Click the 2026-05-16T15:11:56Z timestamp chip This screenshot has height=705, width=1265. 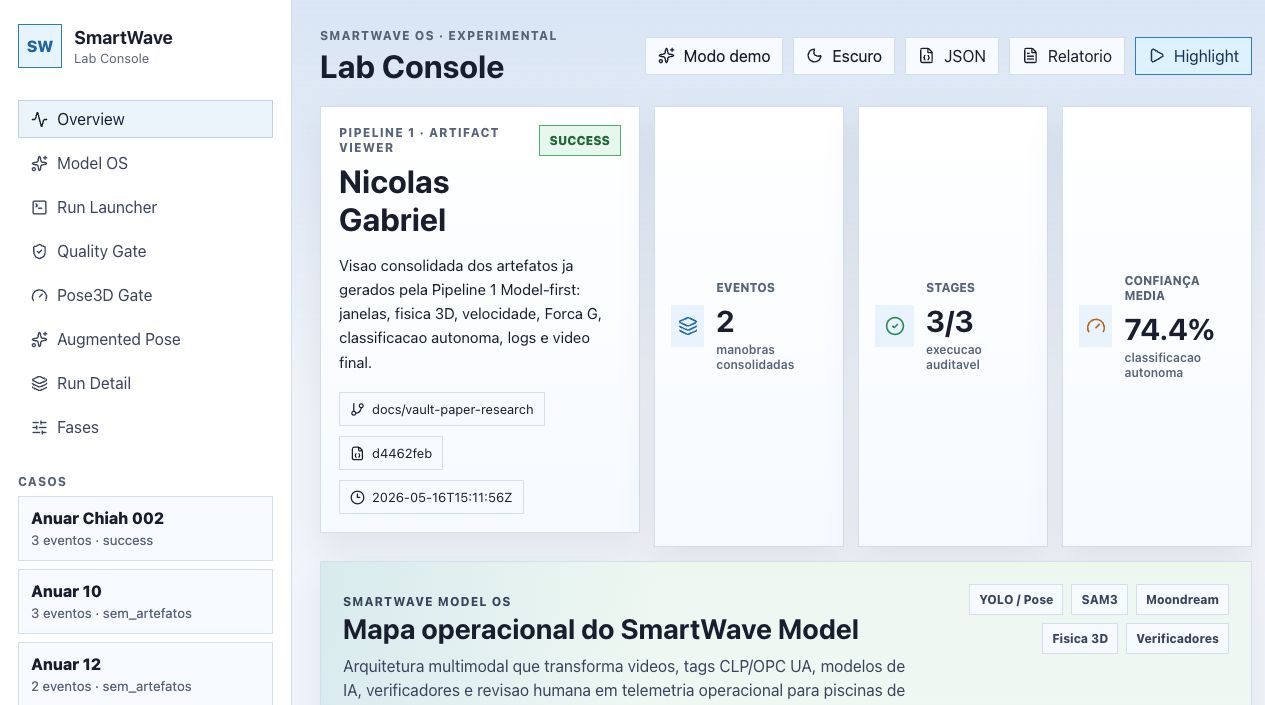[x=431, y=497]
